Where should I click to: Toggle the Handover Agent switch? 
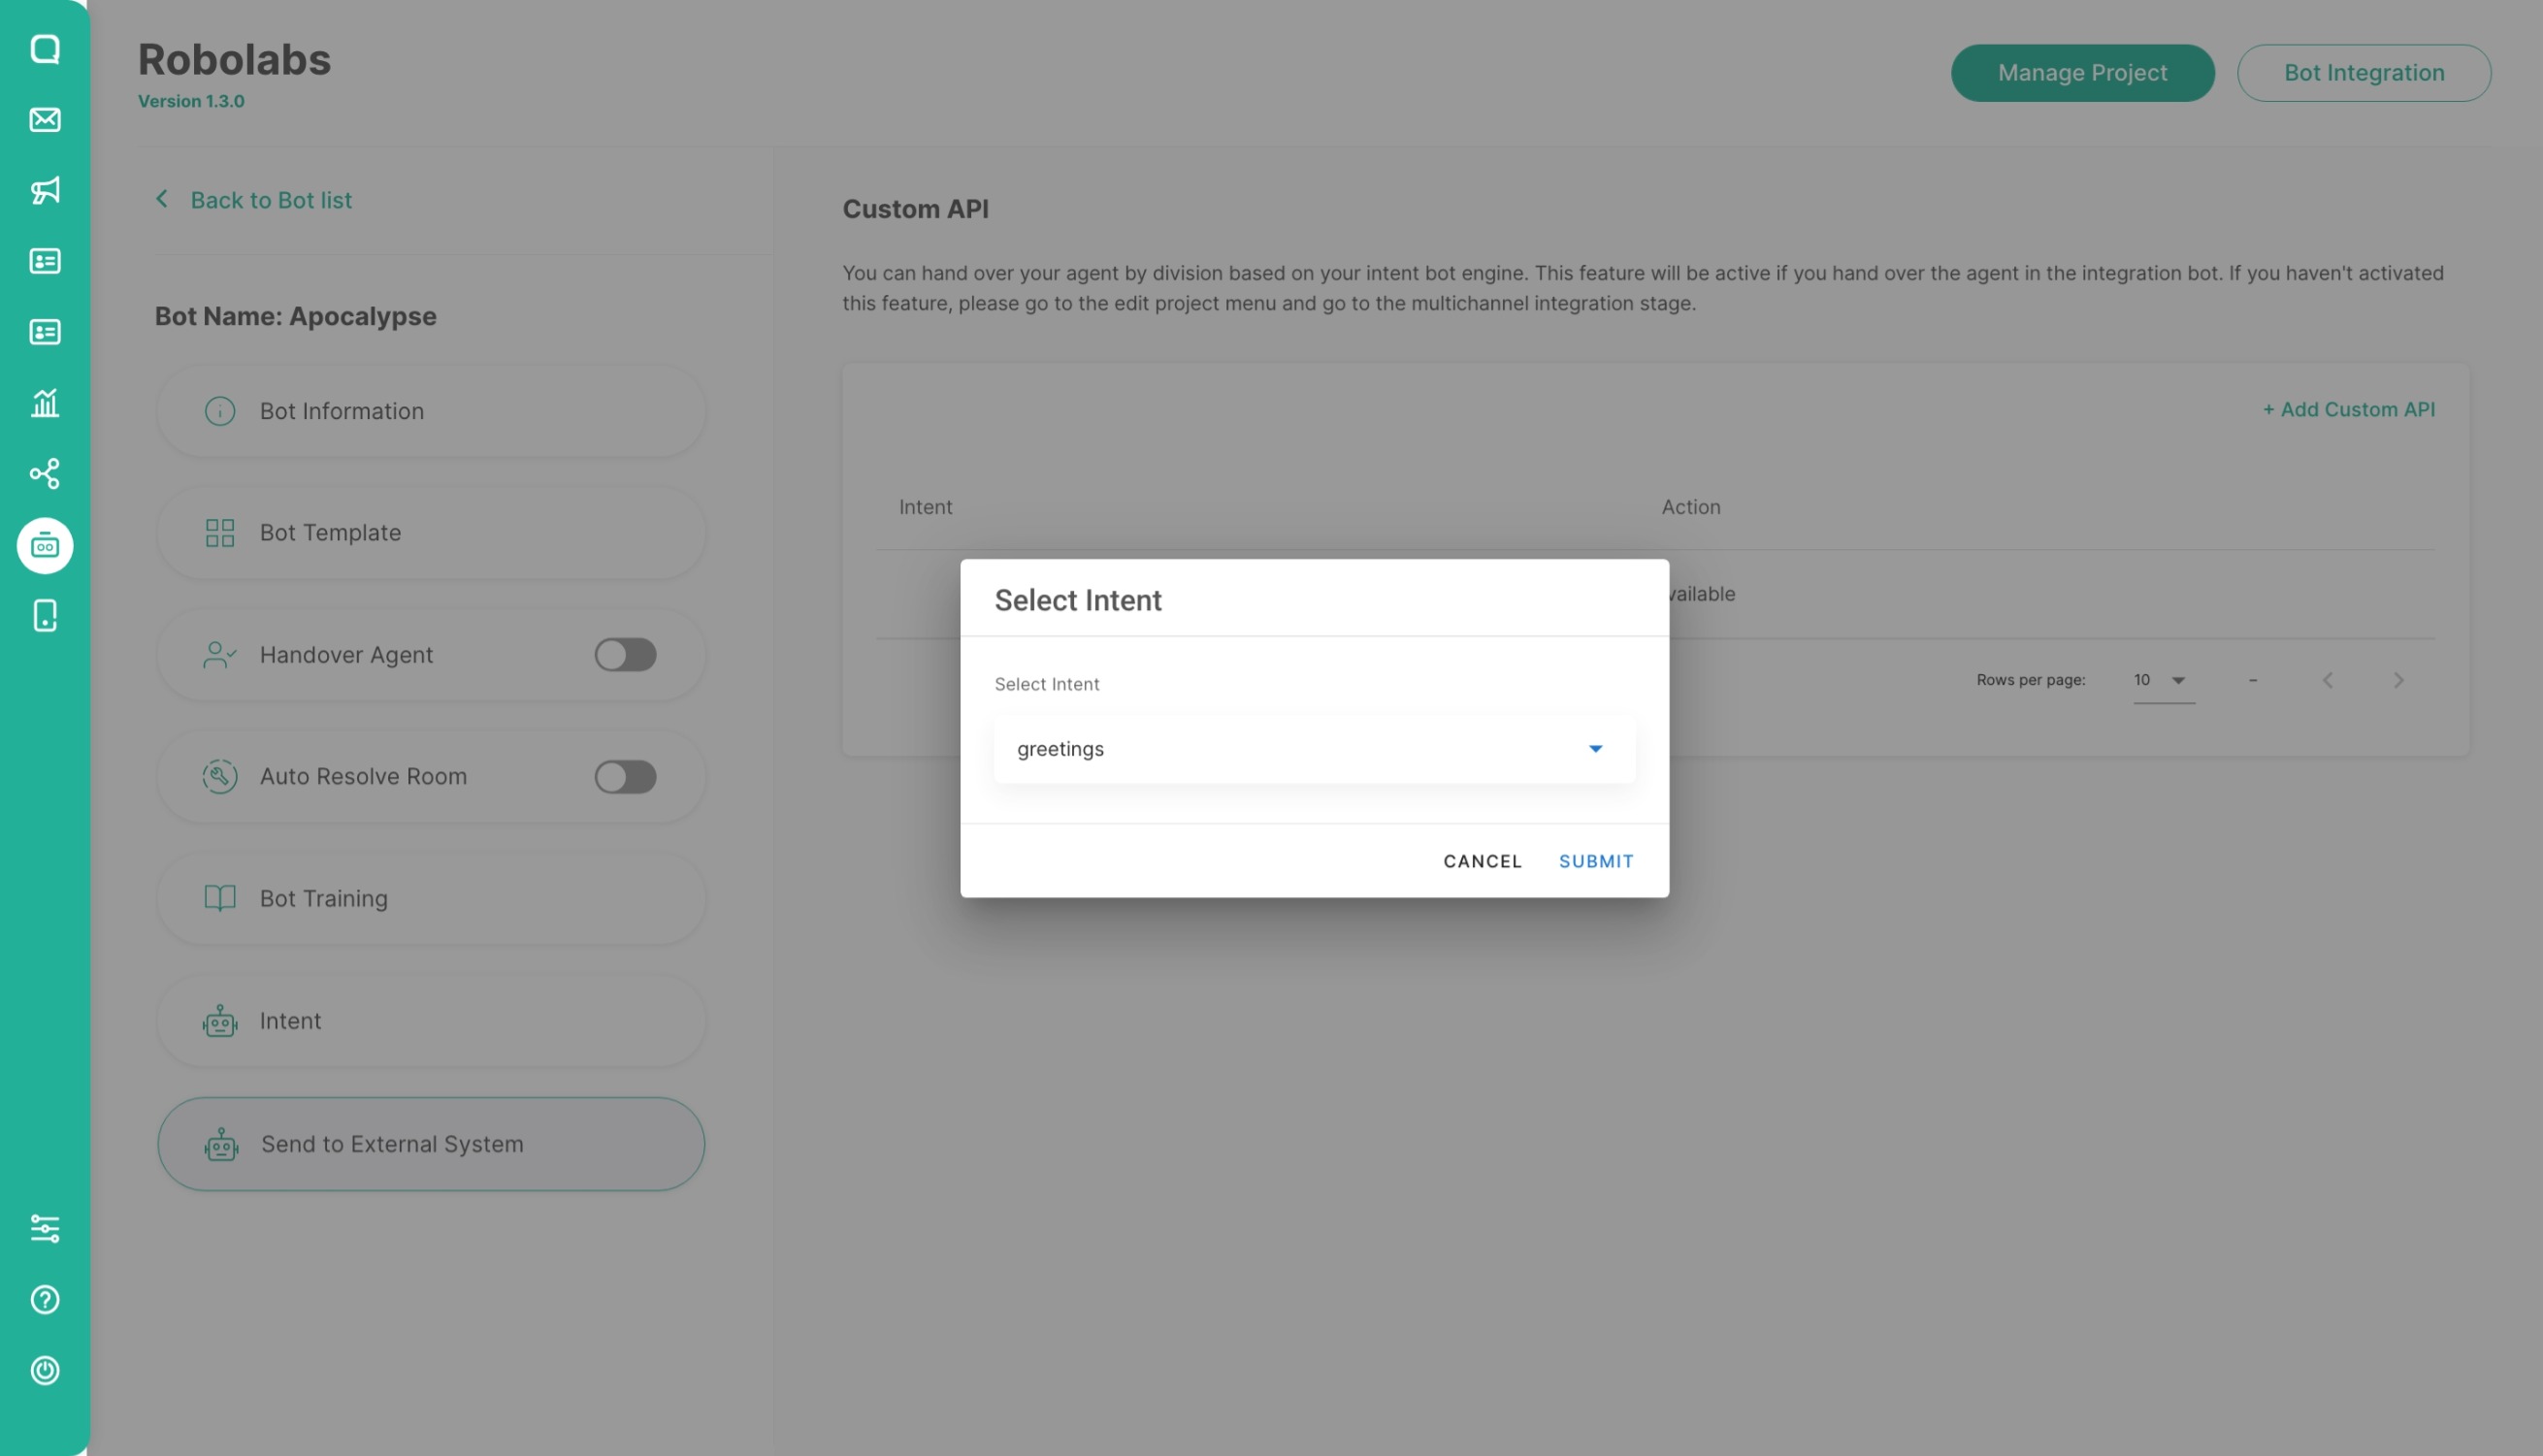(625, 655)
